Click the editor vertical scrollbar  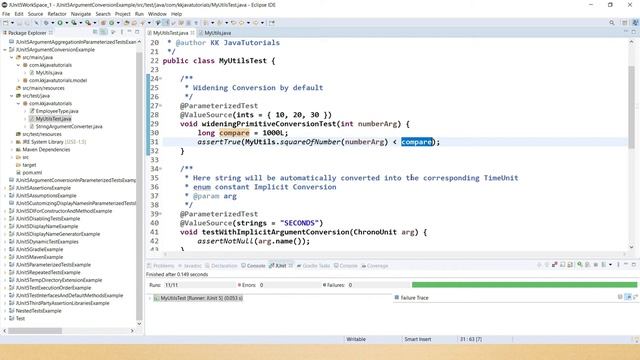pyautogui.click(x=631, y=106)
